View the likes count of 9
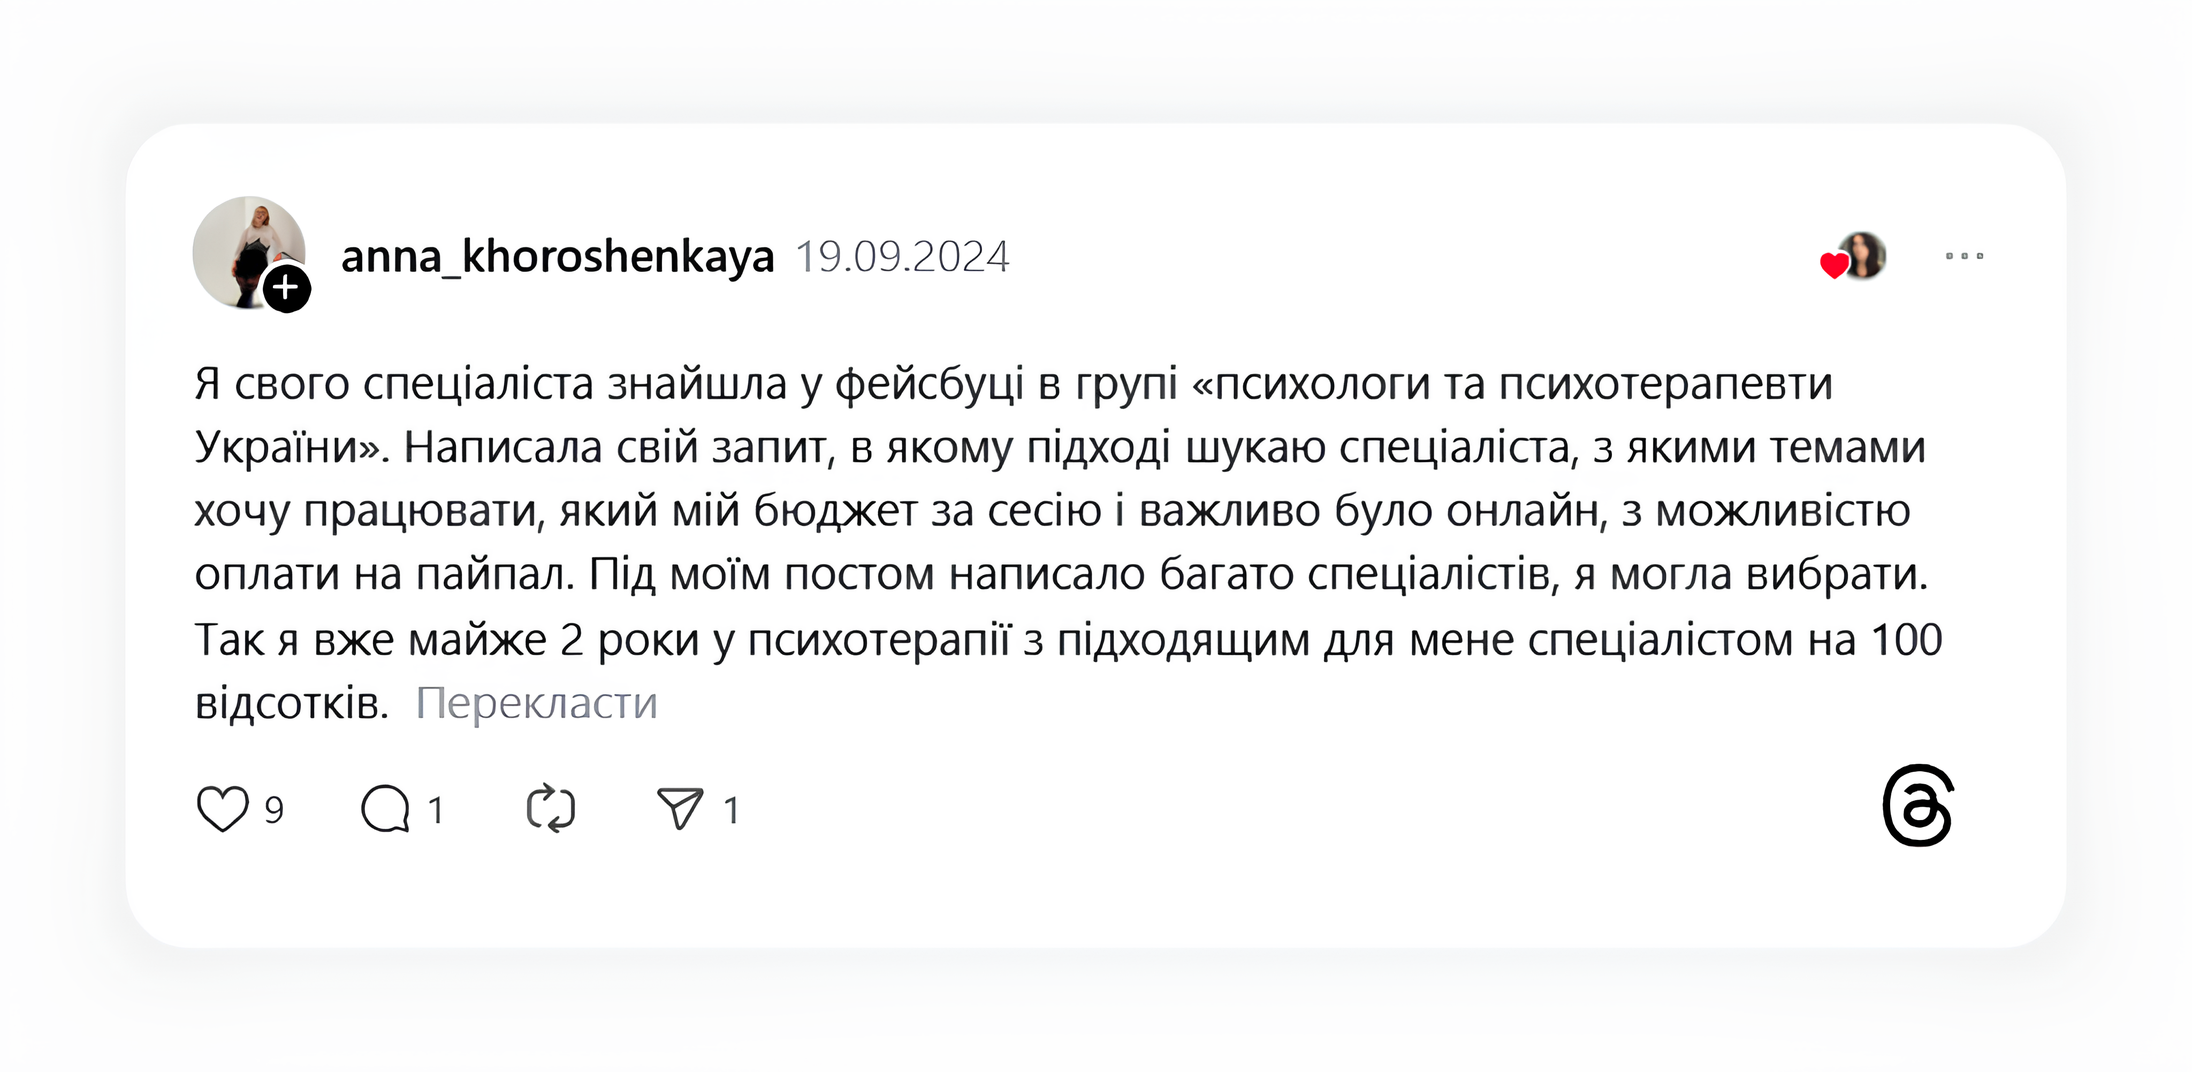Image resolution: width=2192 pixels, height=1072 pixels. pyautogui.click(x=274, y=810)
